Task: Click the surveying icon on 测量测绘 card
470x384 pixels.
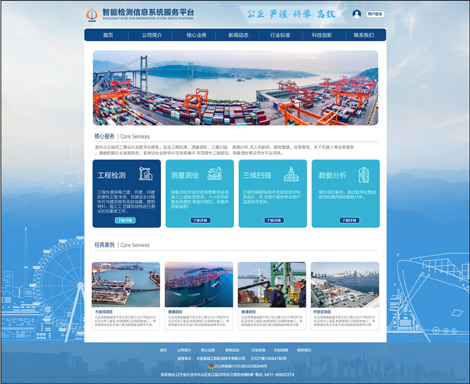Action: (215, 174)
